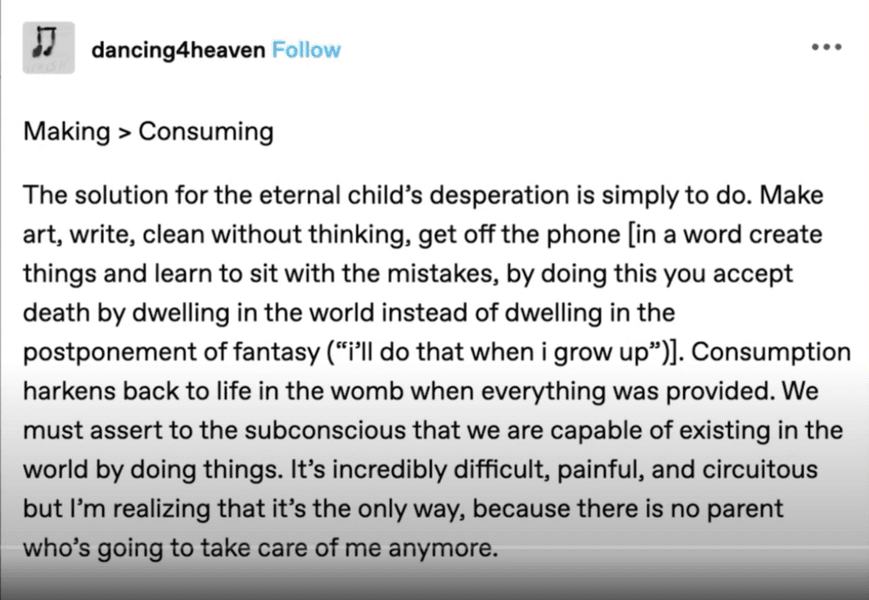The image size is (869, 600).
Task: Open the three-dot post options menu
Action: (826, 47)
